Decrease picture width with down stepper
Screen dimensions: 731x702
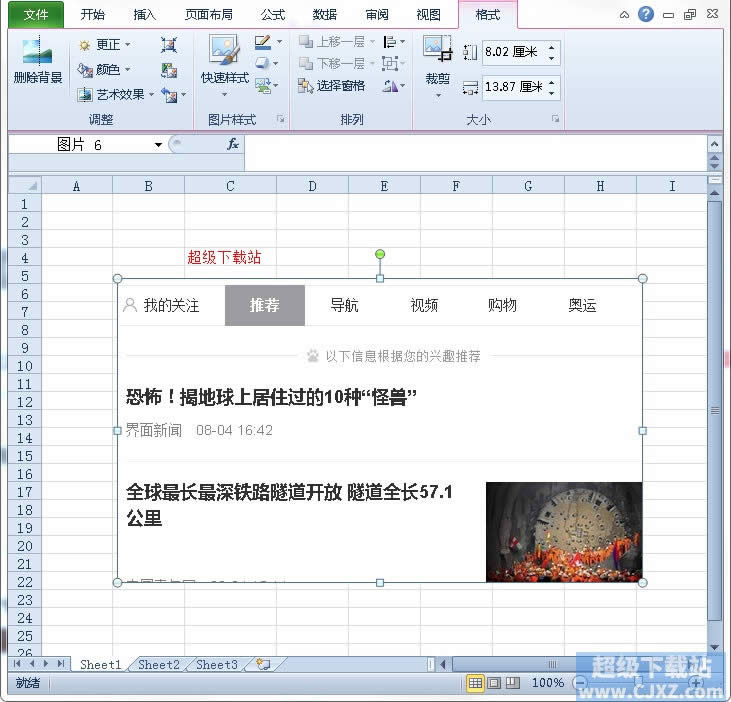552,93
